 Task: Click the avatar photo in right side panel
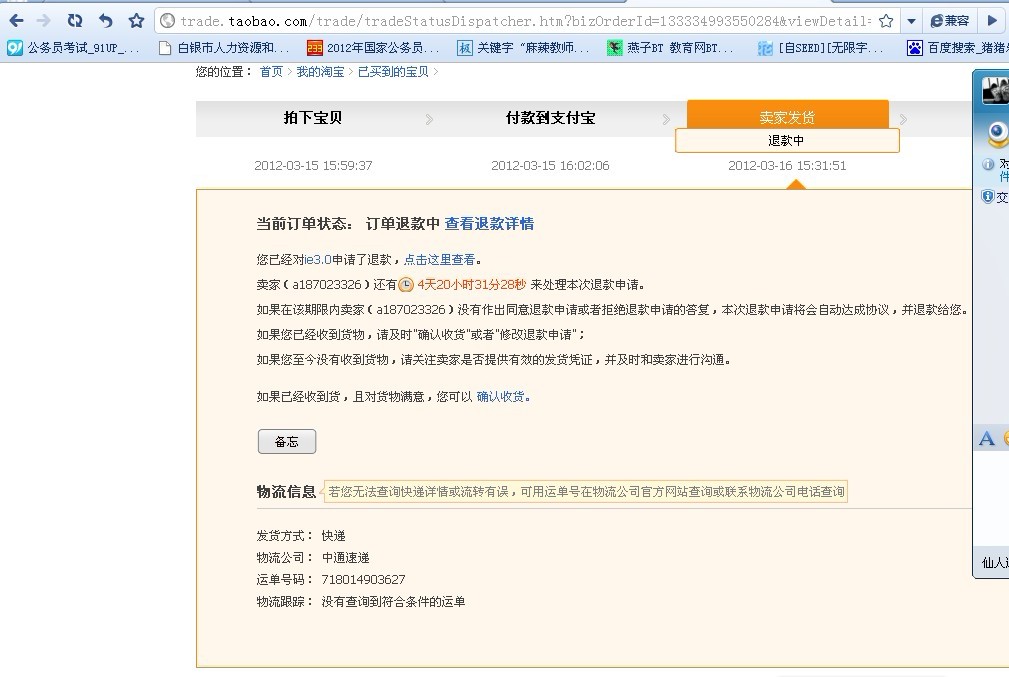point(995,90)
